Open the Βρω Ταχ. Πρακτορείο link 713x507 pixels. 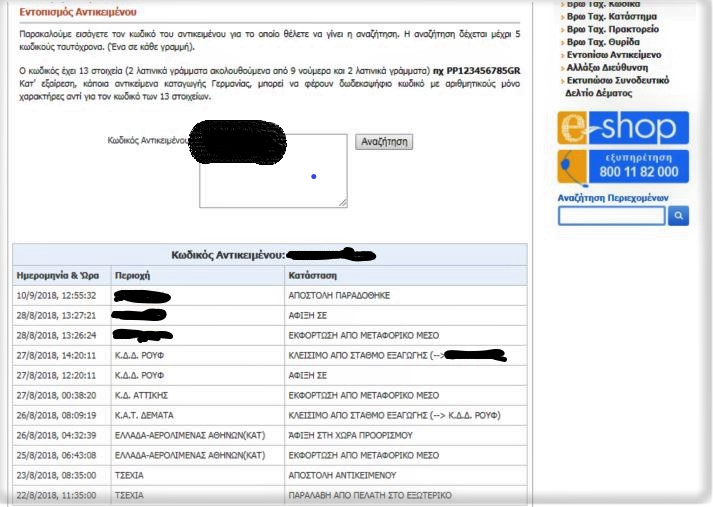coord(613,29)
